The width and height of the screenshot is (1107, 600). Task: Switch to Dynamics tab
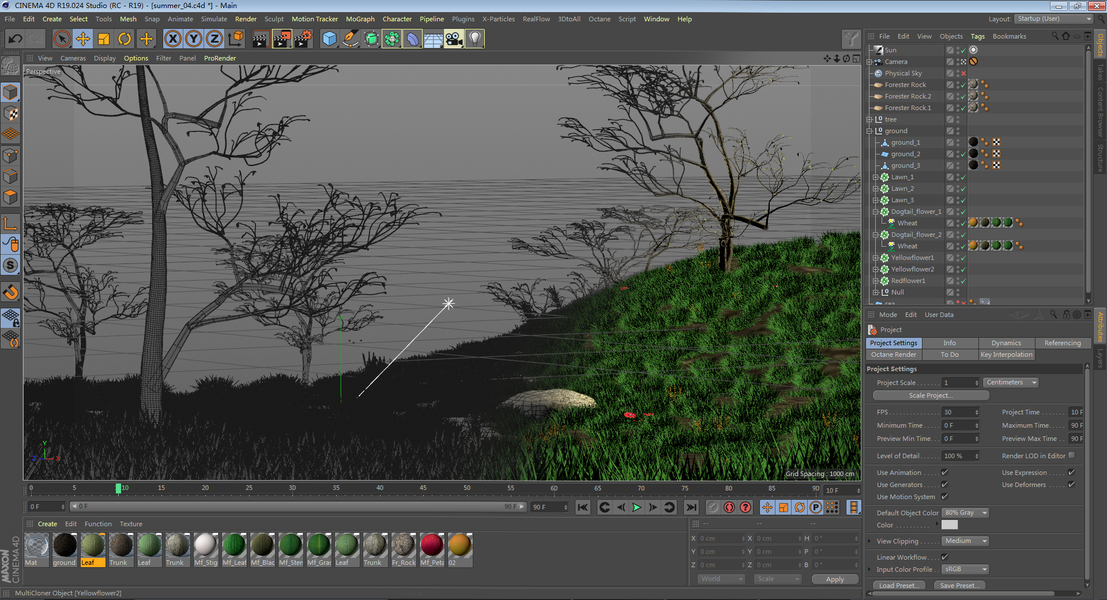point(1006,343)
